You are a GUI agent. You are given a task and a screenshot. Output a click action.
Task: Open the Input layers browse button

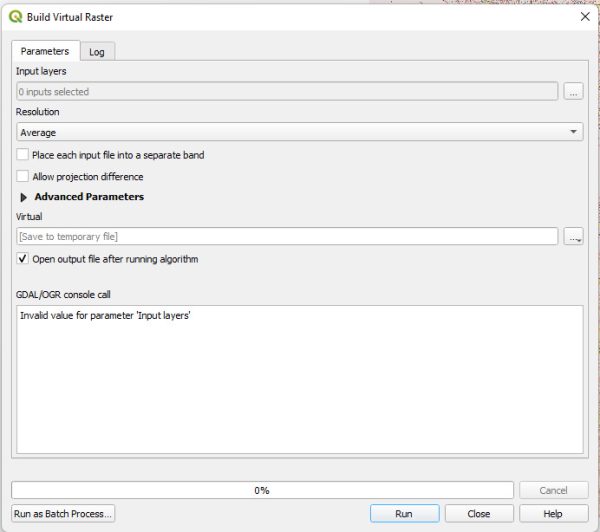(x=573, y=92)
